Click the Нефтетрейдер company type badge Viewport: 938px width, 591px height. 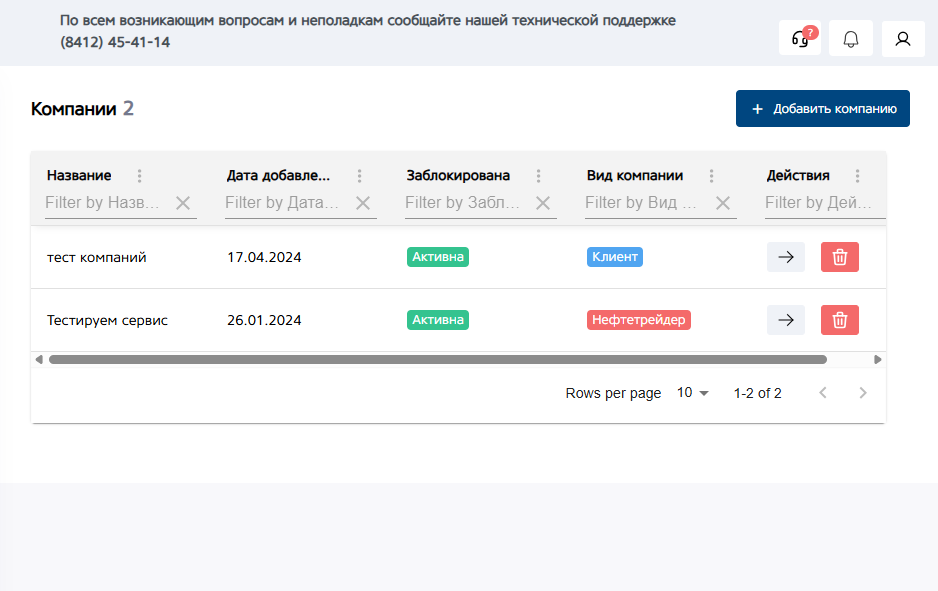click(x=639, y=319)
